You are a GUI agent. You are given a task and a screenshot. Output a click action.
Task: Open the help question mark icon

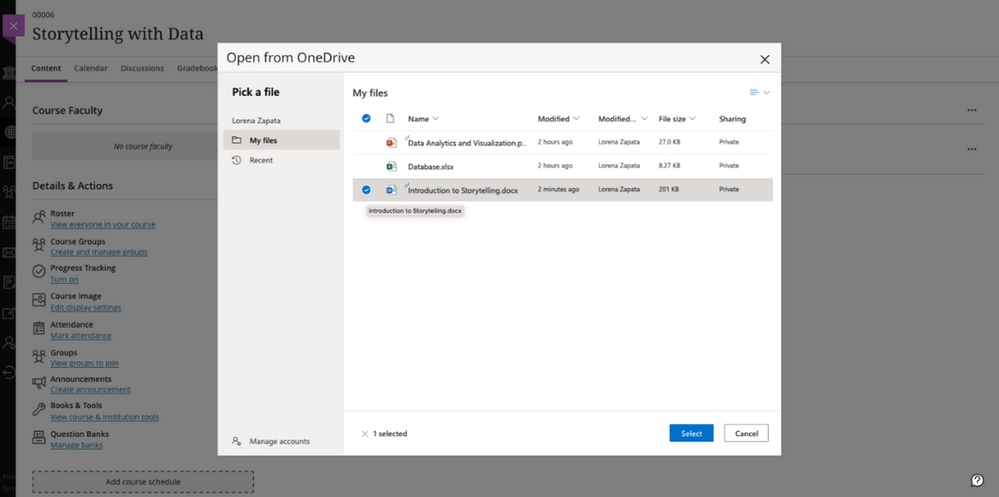click(977, 480)
